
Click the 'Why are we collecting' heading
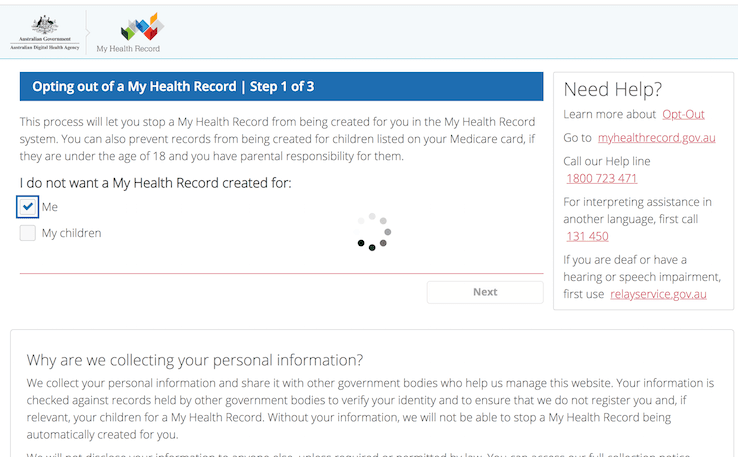click(195, 360)
